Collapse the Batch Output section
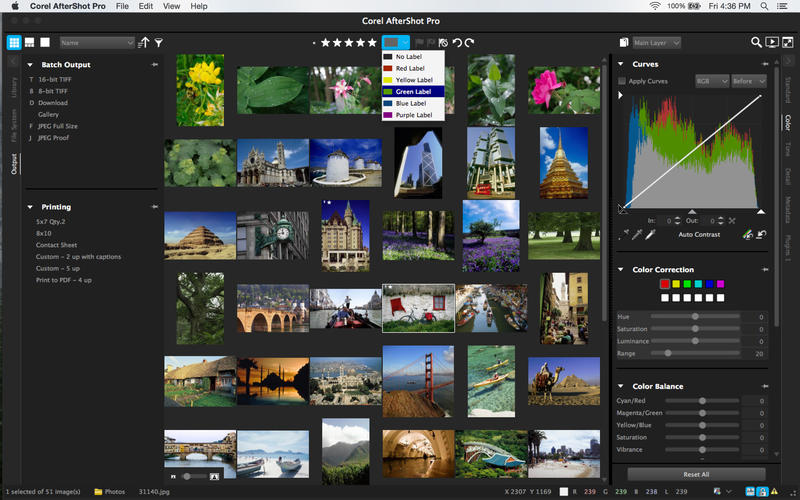Viewport: 800px width, 500px height. [31, 65]
